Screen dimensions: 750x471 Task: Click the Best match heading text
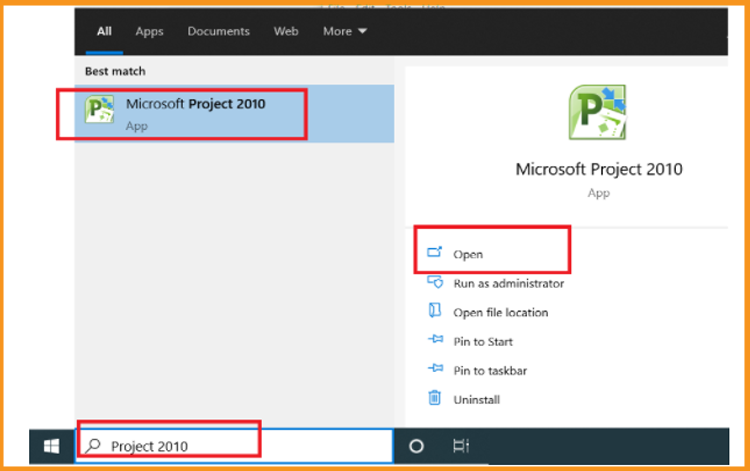[x=115, y=71]
